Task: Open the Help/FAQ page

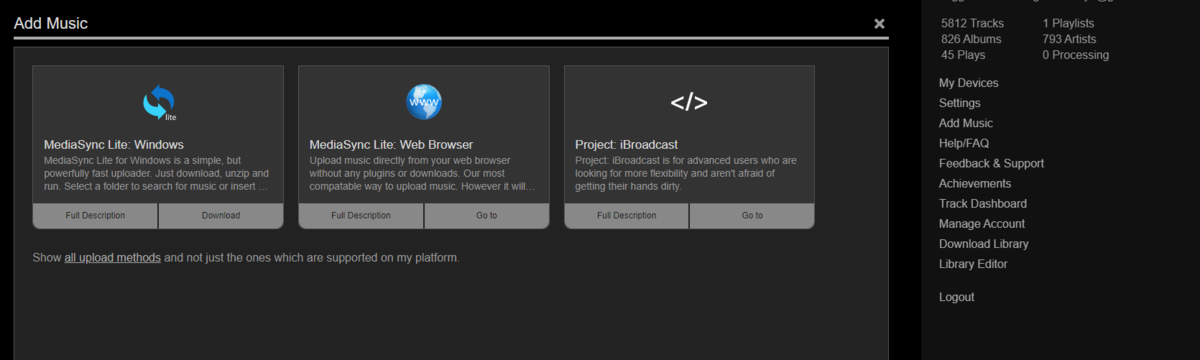Action: 965,143
